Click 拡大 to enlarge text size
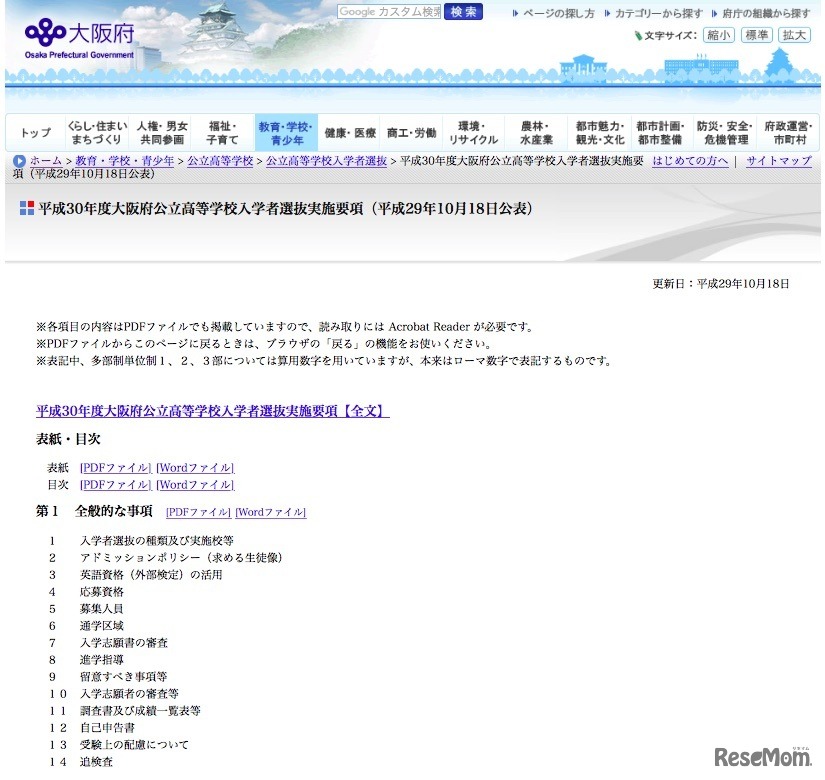The height and width of the screenshot is (780, 825). point(789,34)
